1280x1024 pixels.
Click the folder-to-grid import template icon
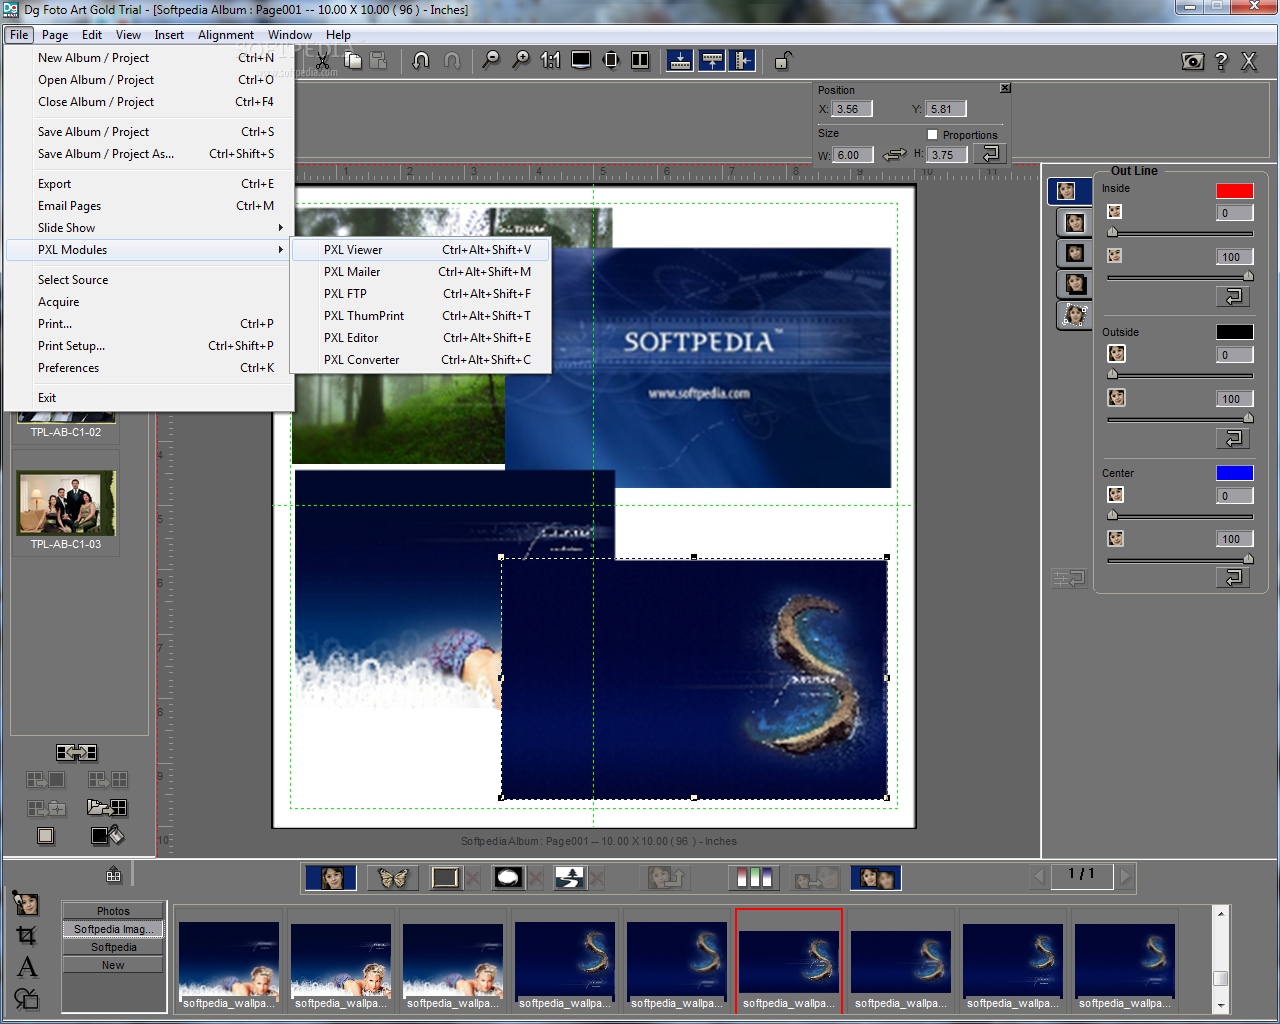tap(107, 807)
